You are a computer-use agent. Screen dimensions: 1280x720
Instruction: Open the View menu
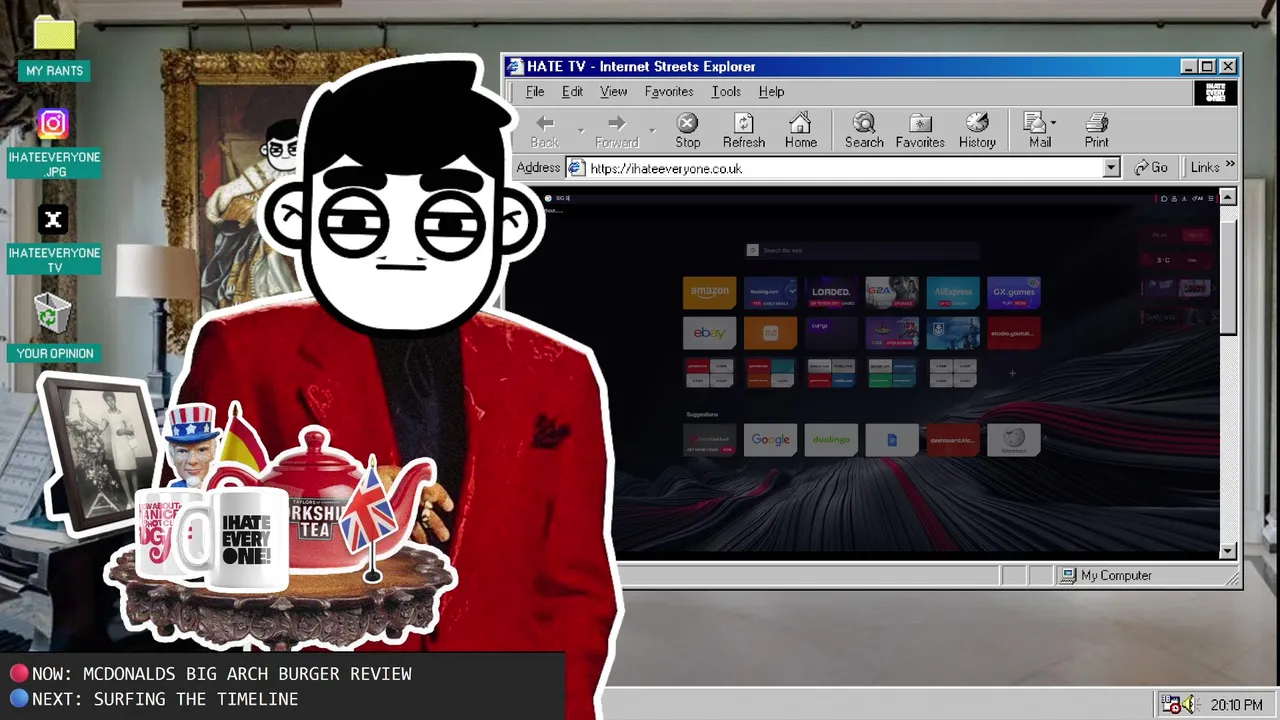(x=613, y=92)
